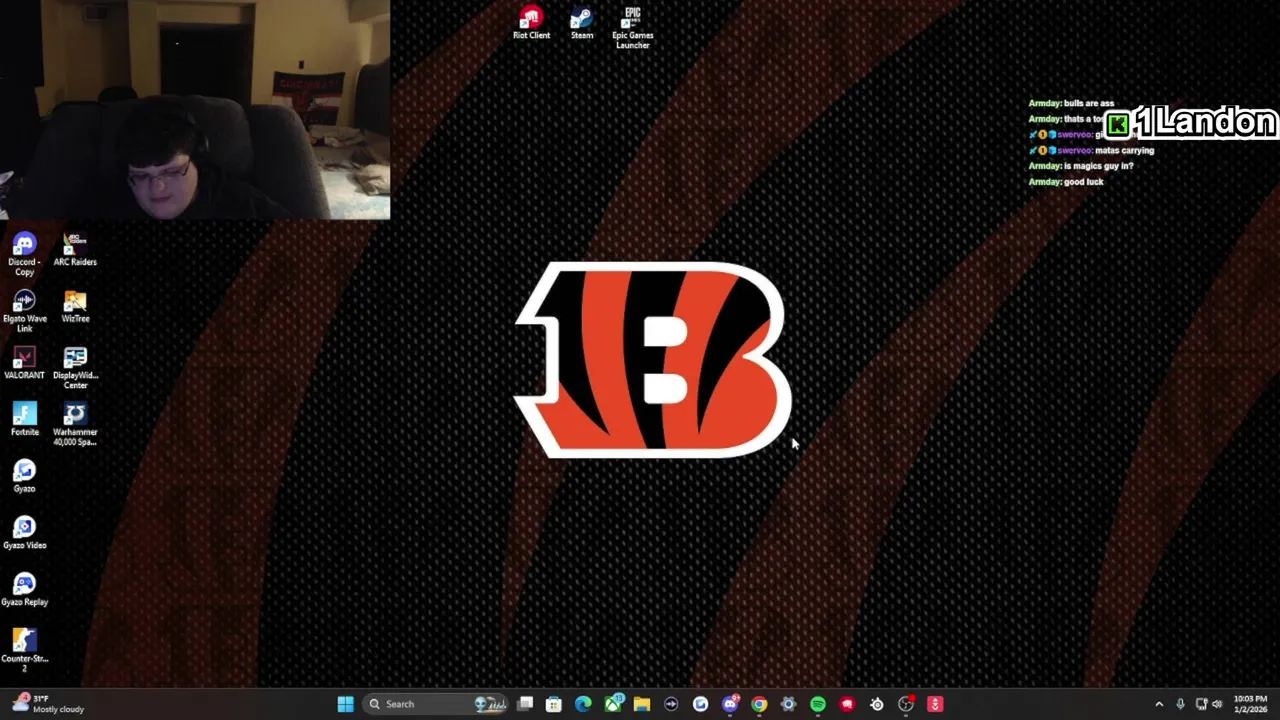Screen dimensions: 1280x720
Task: Launch Microsoft Edge from the taskbar
Action: tap(583, 704)
